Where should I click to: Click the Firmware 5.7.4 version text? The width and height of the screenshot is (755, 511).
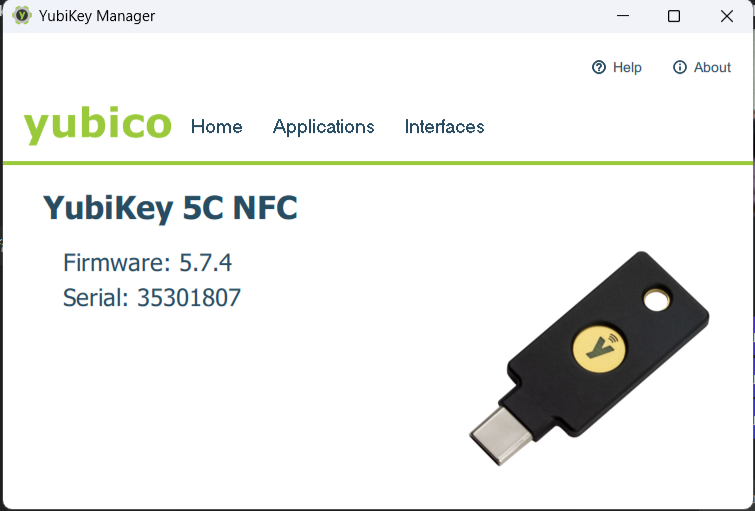tap(148, 263)
